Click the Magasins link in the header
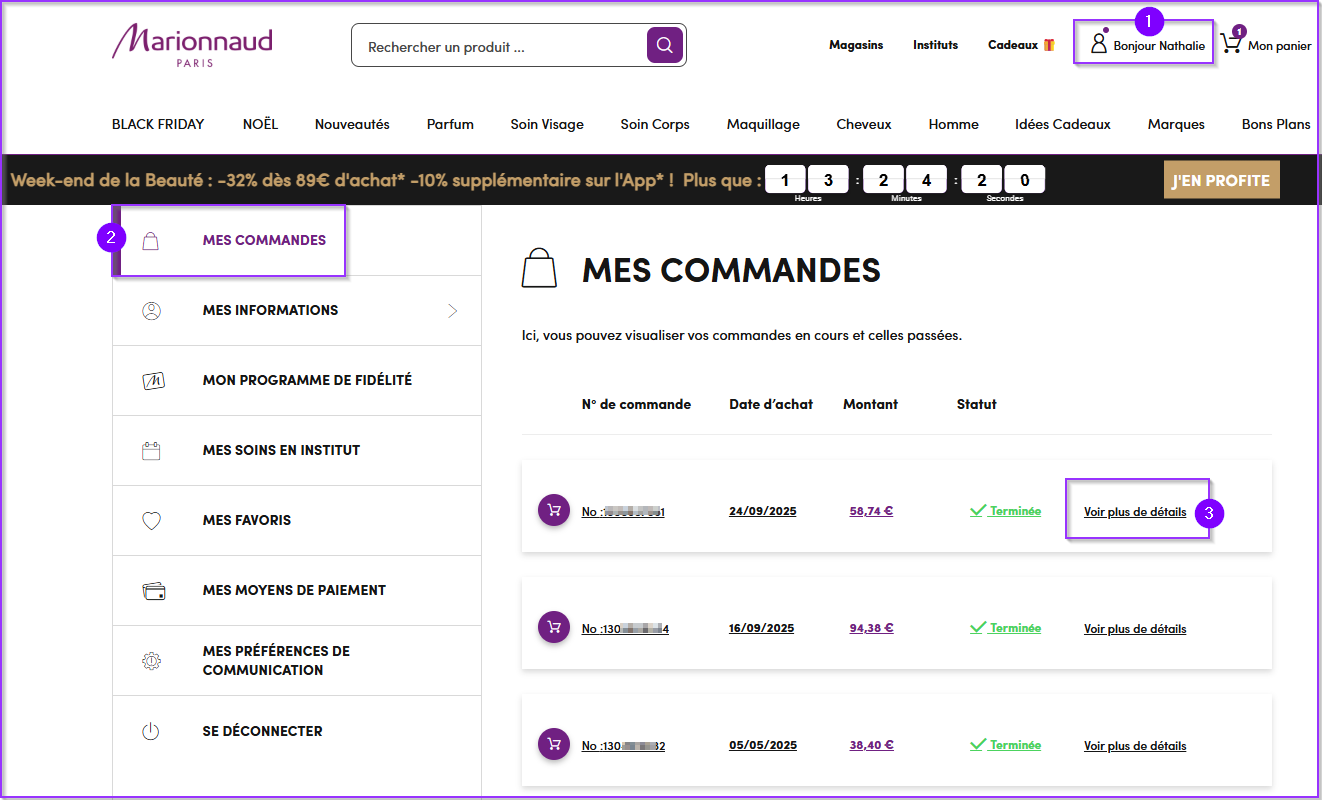Screen dimensions: 1322x800 855,45
